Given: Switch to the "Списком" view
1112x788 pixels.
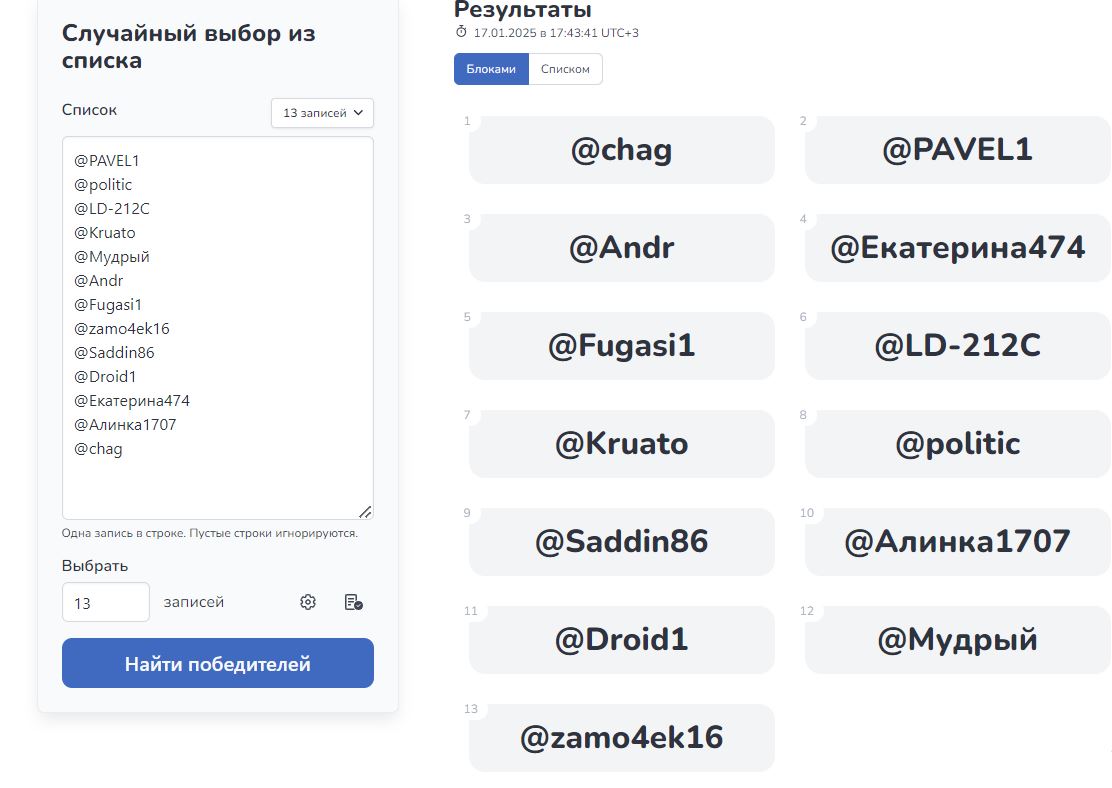Looking at the screenshot, I should coord(565,69).
